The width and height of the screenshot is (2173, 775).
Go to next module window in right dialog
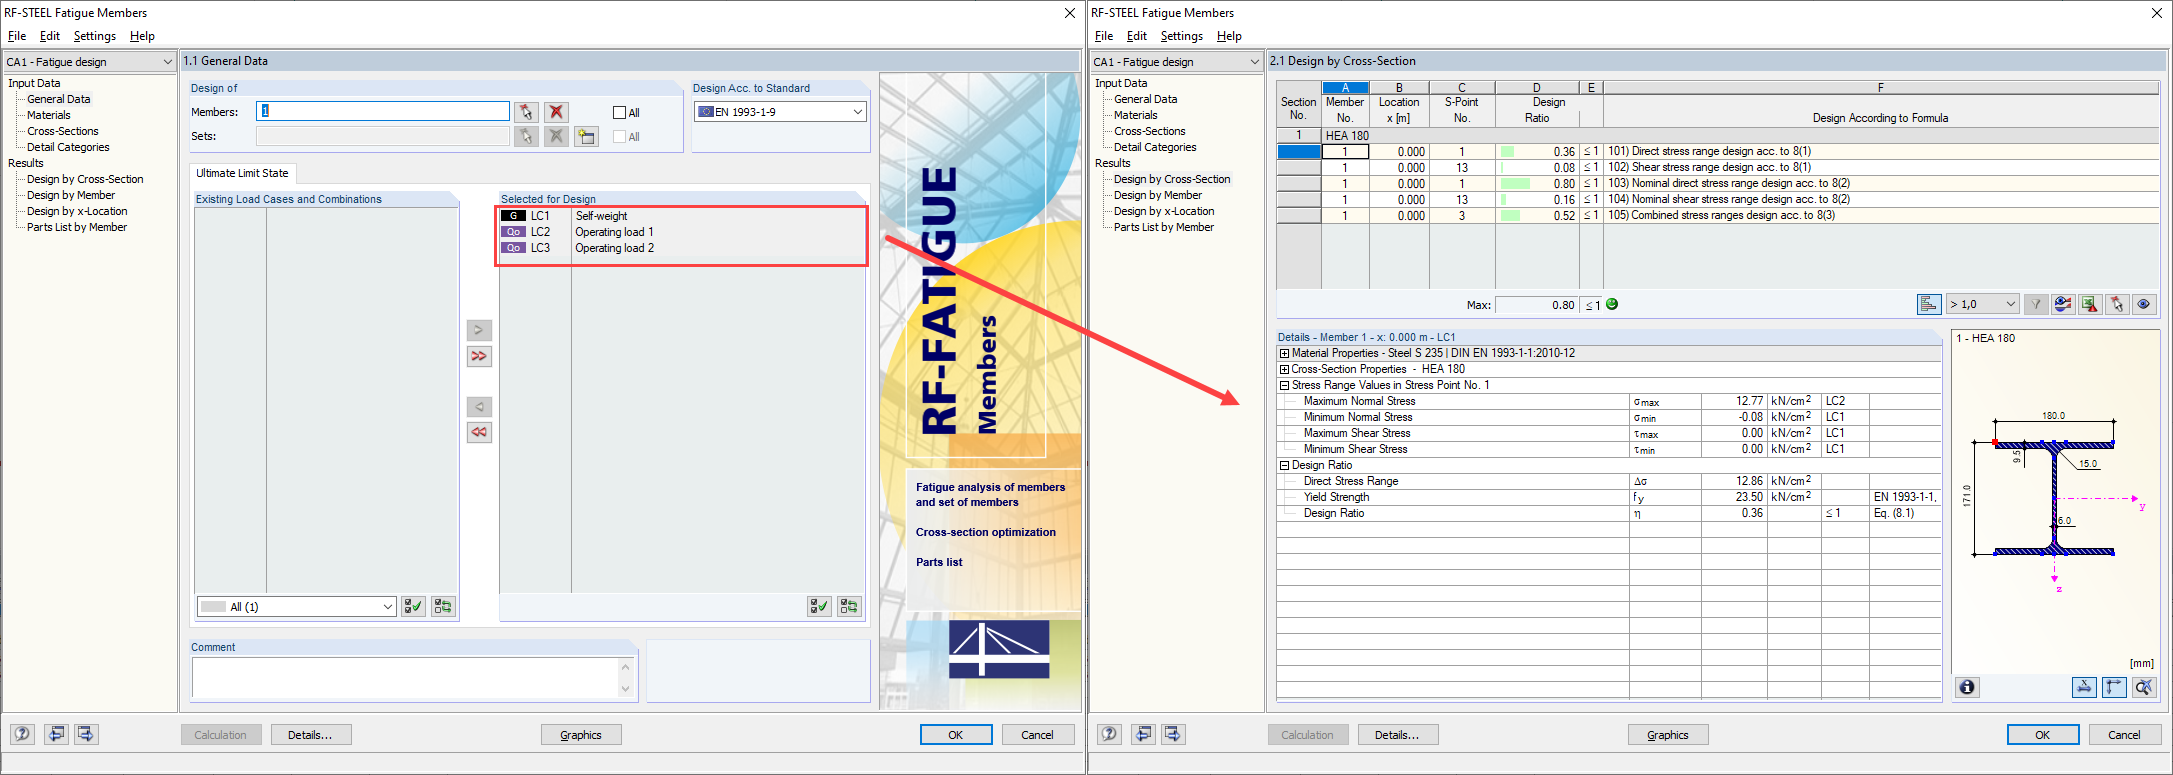tap(1173, 734)
